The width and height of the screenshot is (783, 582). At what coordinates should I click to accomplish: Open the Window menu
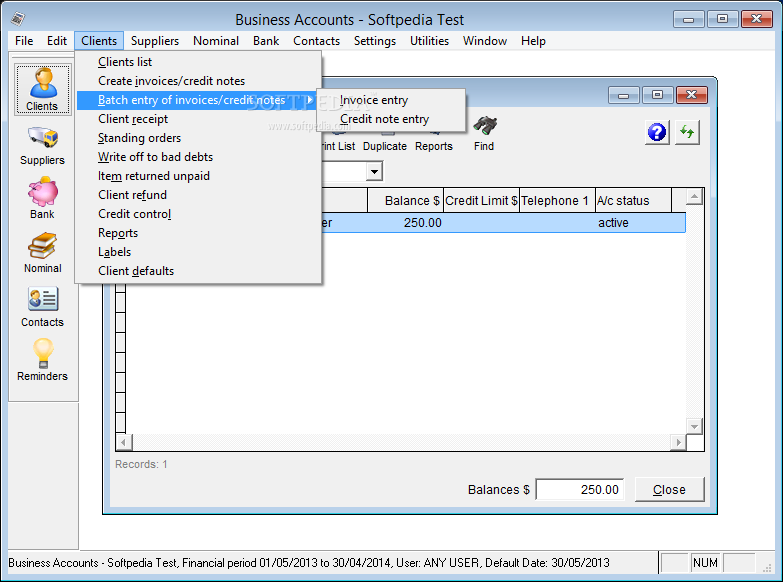pos(484,41)
